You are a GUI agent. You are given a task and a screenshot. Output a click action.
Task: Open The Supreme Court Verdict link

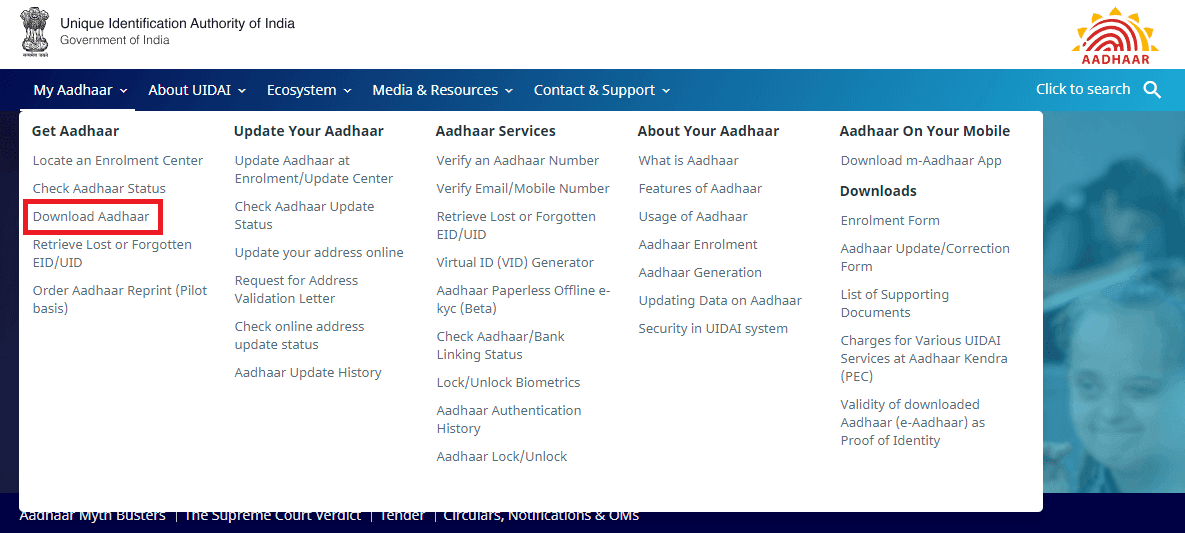point(273,516)
